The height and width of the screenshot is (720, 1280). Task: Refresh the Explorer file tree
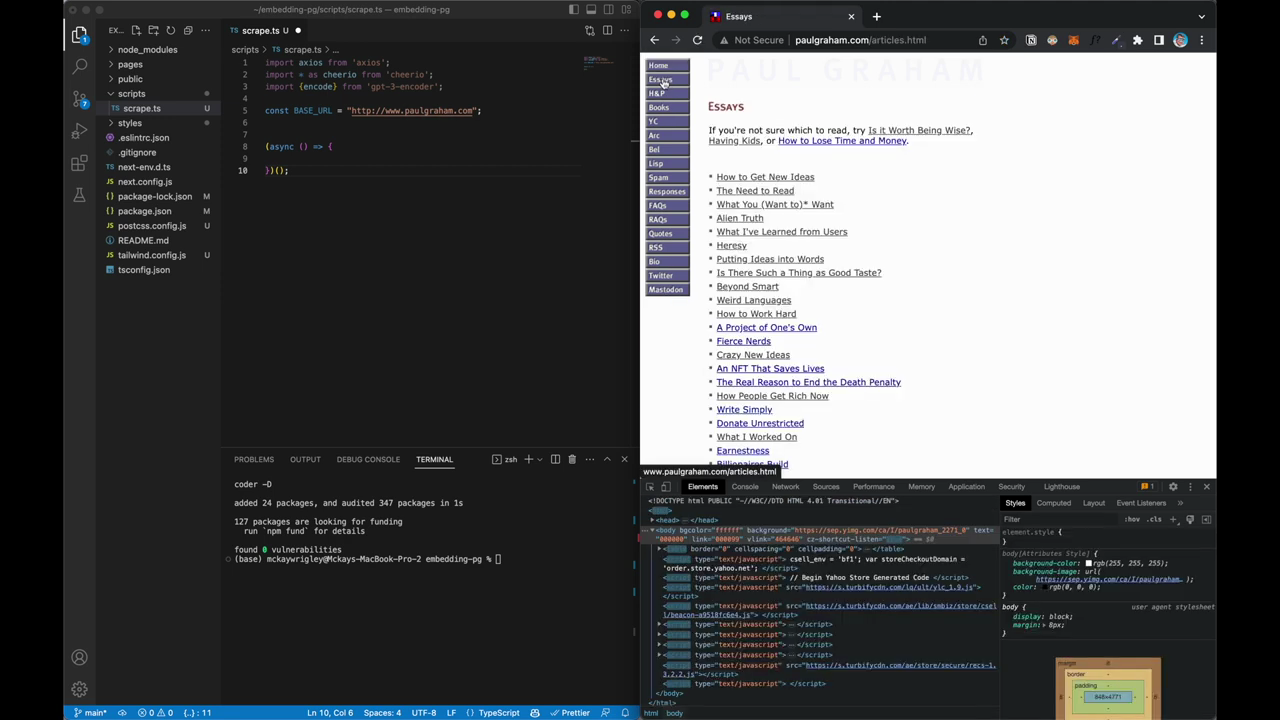[170, 30]
